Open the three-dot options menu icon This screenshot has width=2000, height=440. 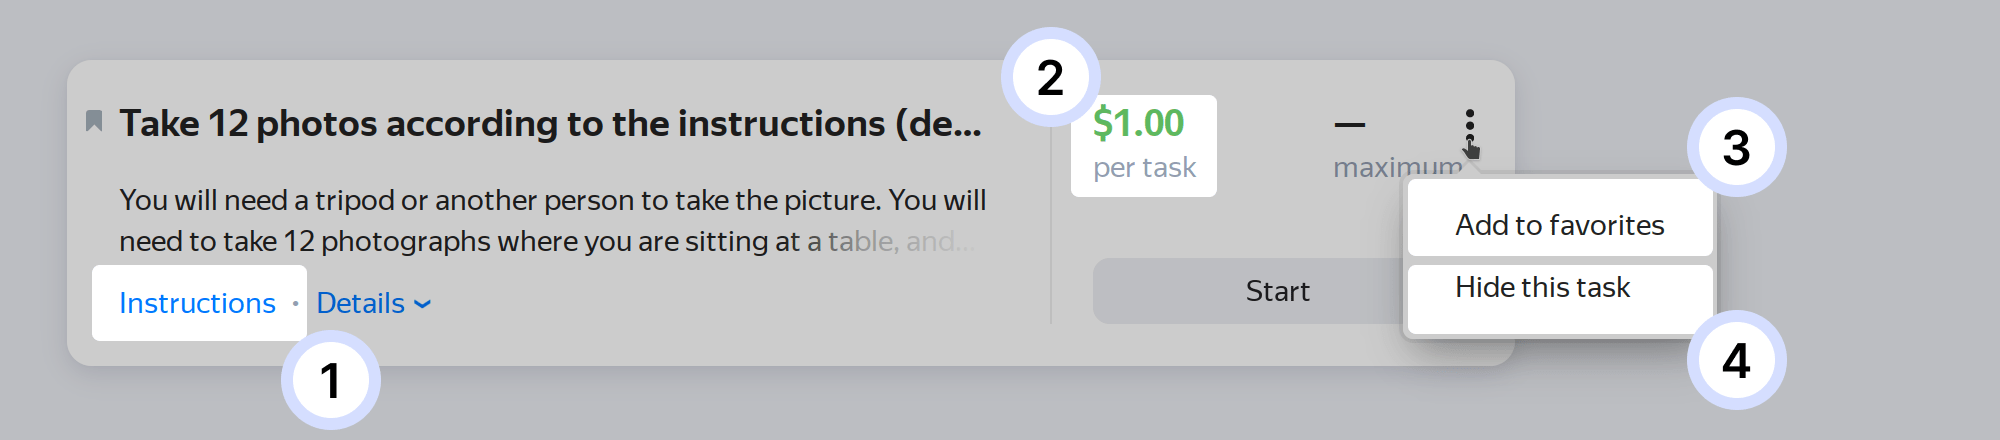[1469, 128]
